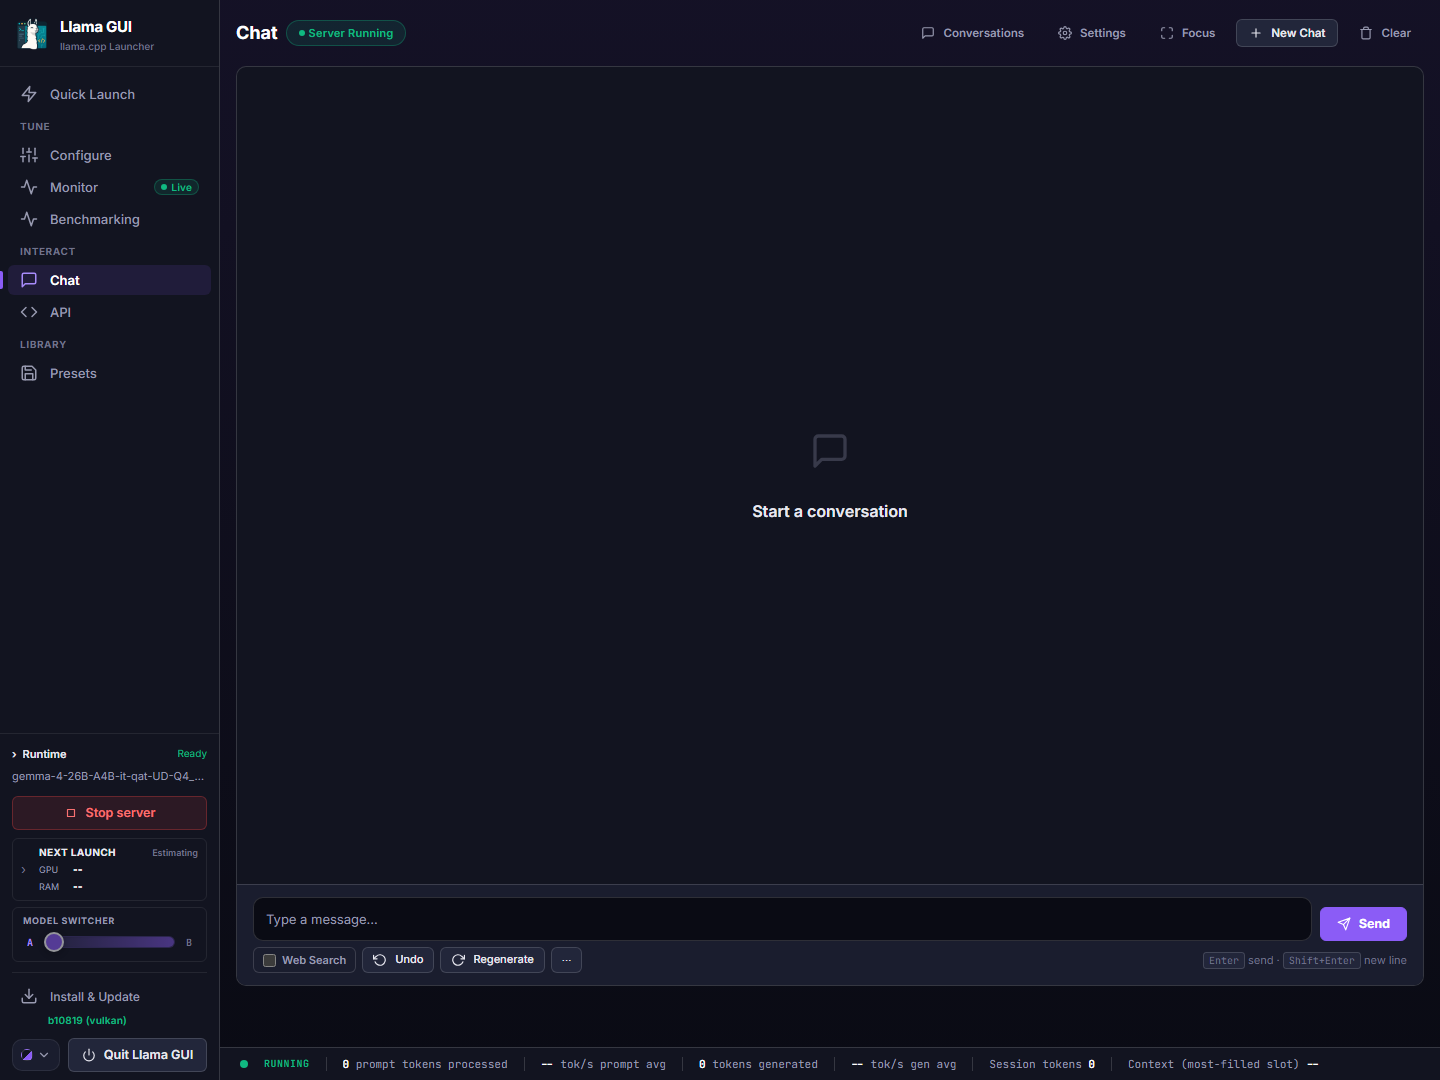Click the Regenerate button
The image size is (1440, 1080).
coord(492,960)
